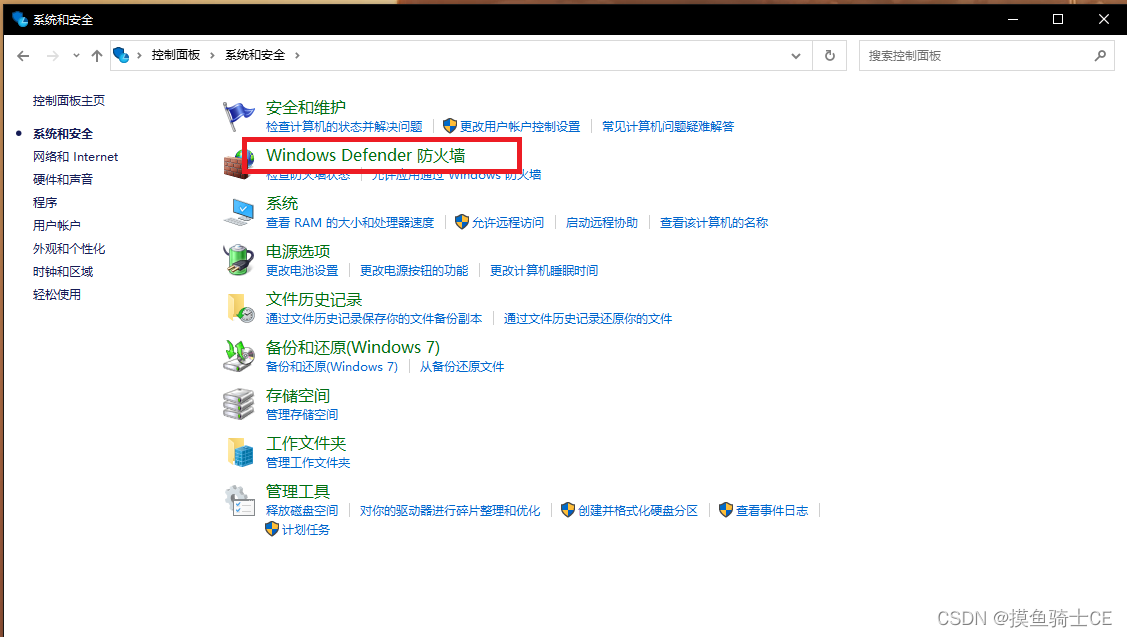Click the System computer monitor icon
This screenshot has width=1127, height=637.
(x=239, y=212)
